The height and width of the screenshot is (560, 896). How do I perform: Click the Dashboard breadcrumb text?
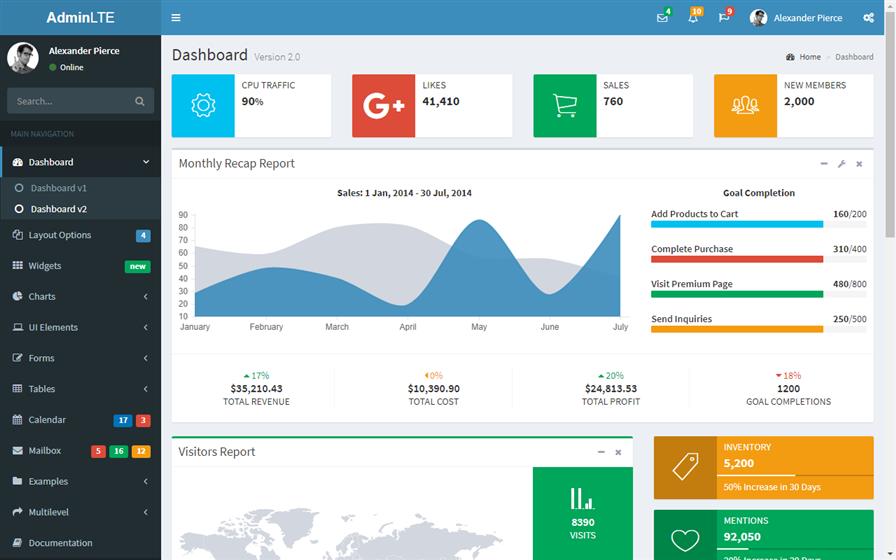tap(854, 57)
